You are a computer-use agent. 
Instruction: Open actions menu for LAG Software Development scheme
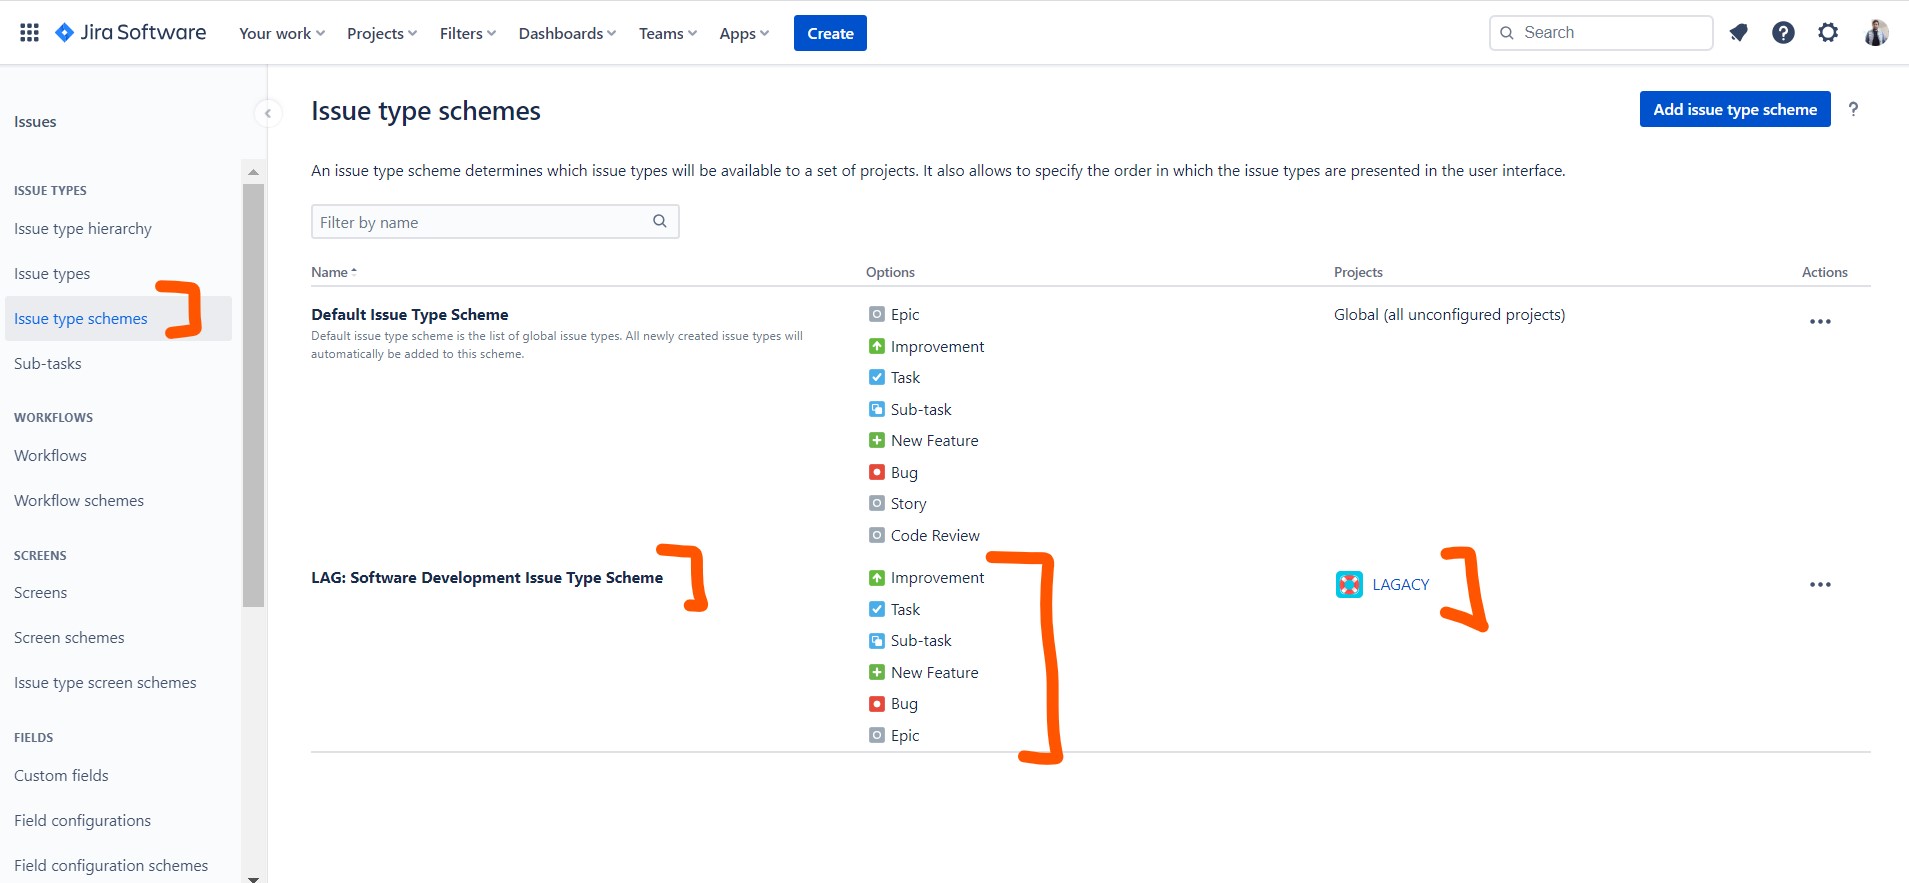tap(1820, 585)
